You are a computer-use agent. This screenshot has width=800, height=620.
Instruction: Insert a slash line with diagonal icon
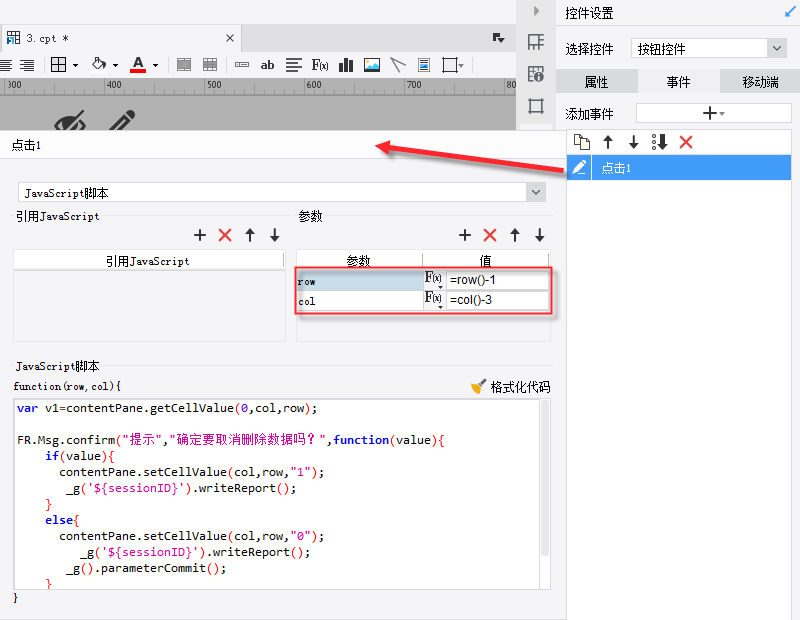[x=398, y=65]
